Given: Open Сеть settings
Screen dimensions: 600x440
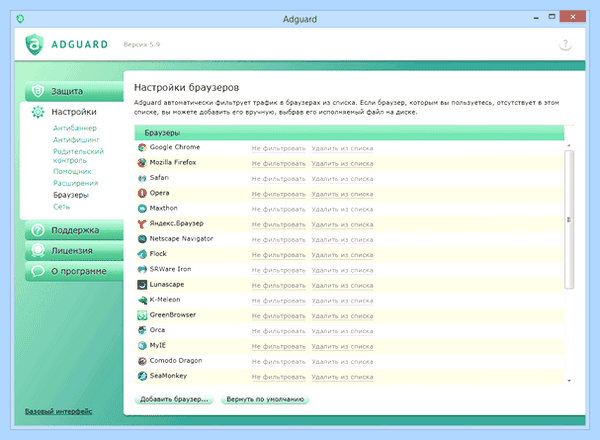Looking at the screenshot, I should tap(61, 207).
